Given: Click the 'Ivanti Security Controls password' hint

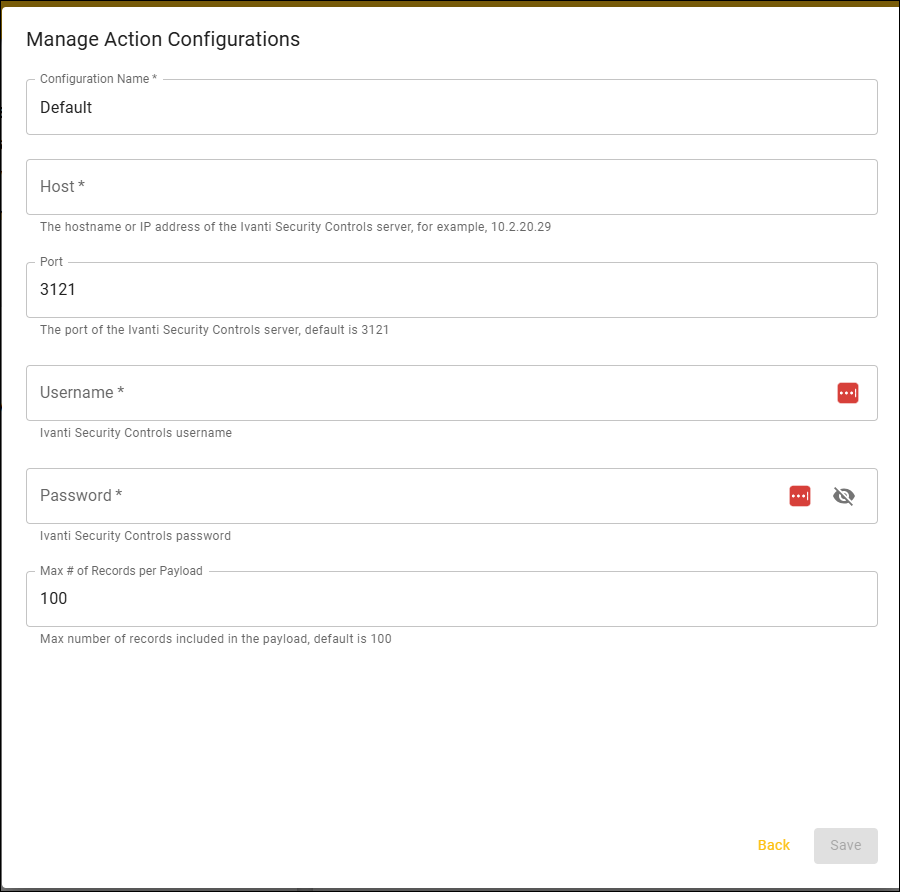Looking at the screenshot, I should coord(135,536).
